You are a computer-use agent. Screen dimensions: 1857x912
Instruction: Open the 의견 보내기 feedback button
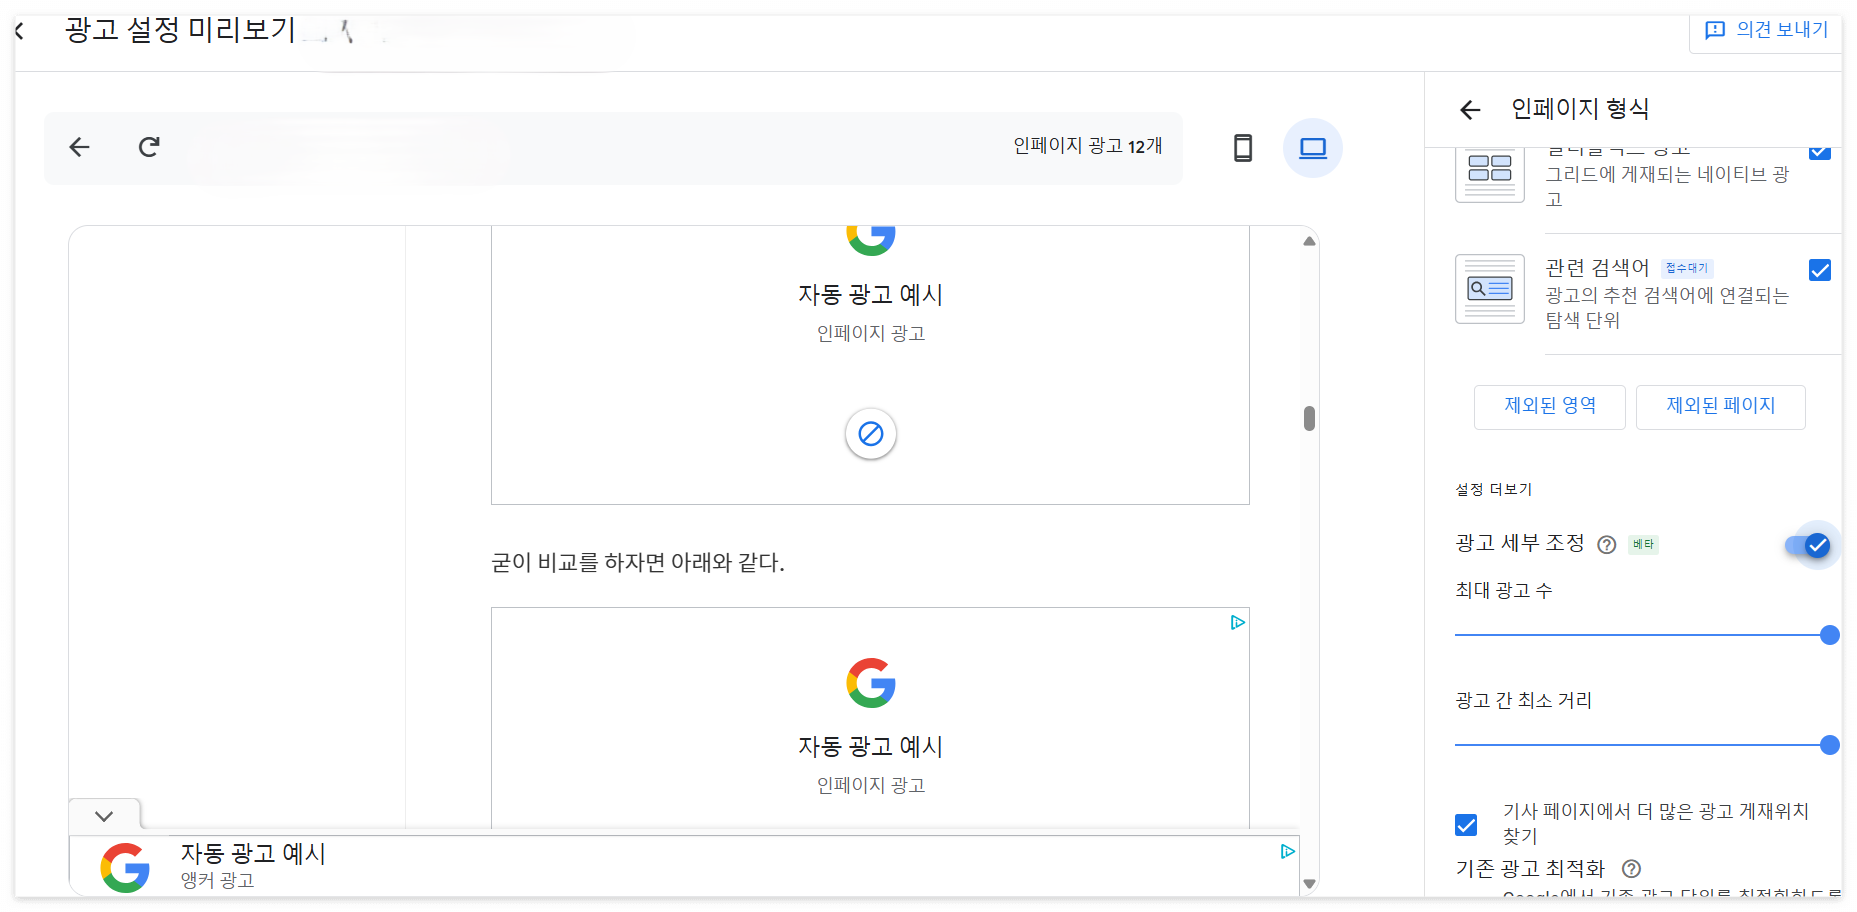coord(1767,30)
